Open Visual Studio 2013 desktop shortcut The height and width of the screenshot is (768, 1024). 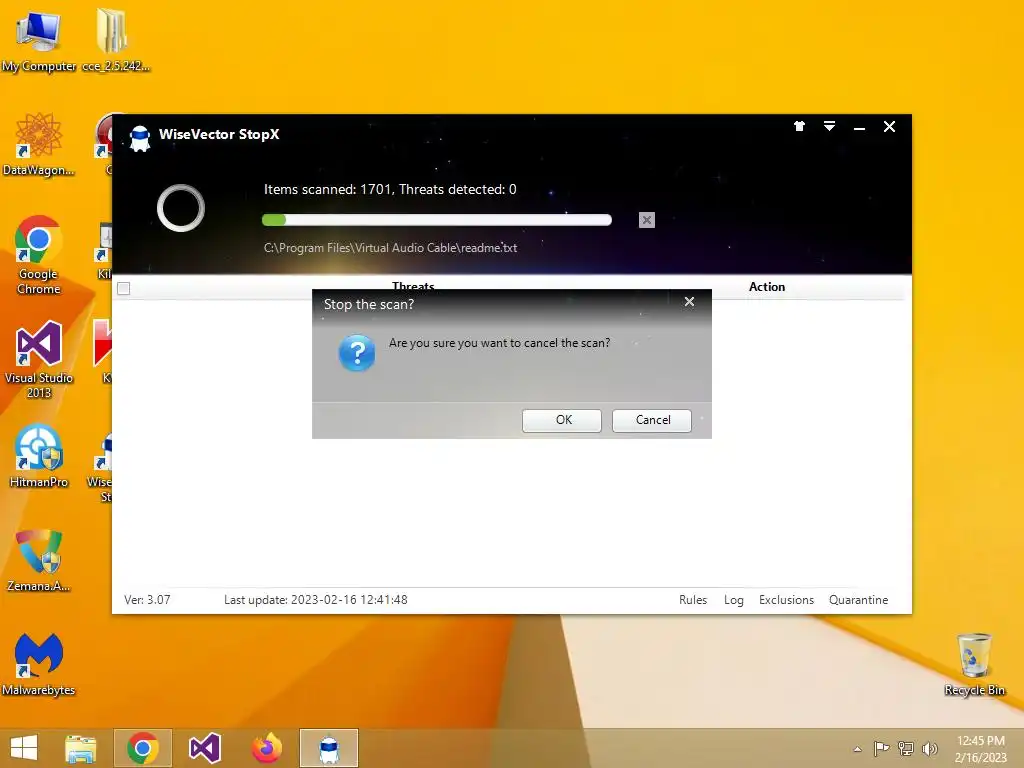(39, 359)
